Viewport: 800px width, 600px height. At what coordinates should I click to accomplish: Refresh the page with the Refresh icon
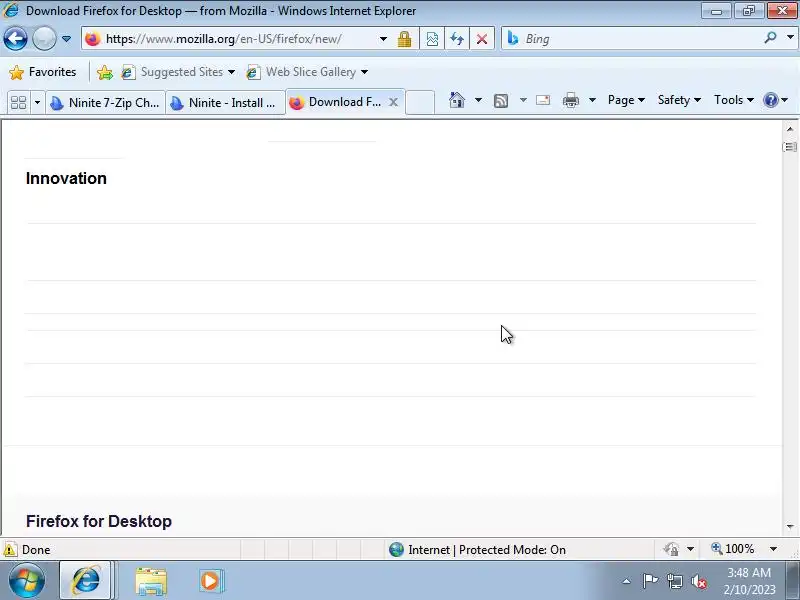click(457, 39)
